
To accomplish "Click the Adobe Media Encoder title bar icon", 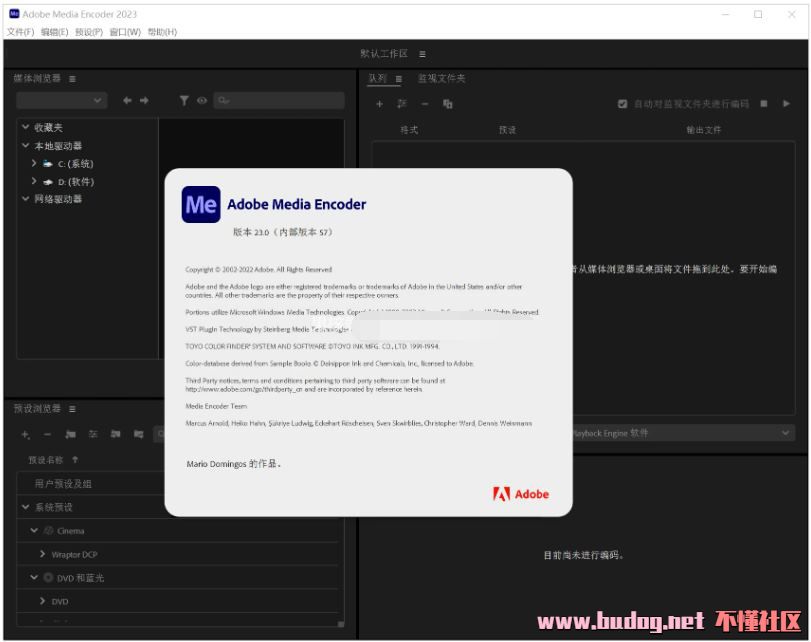I will 14,14.
